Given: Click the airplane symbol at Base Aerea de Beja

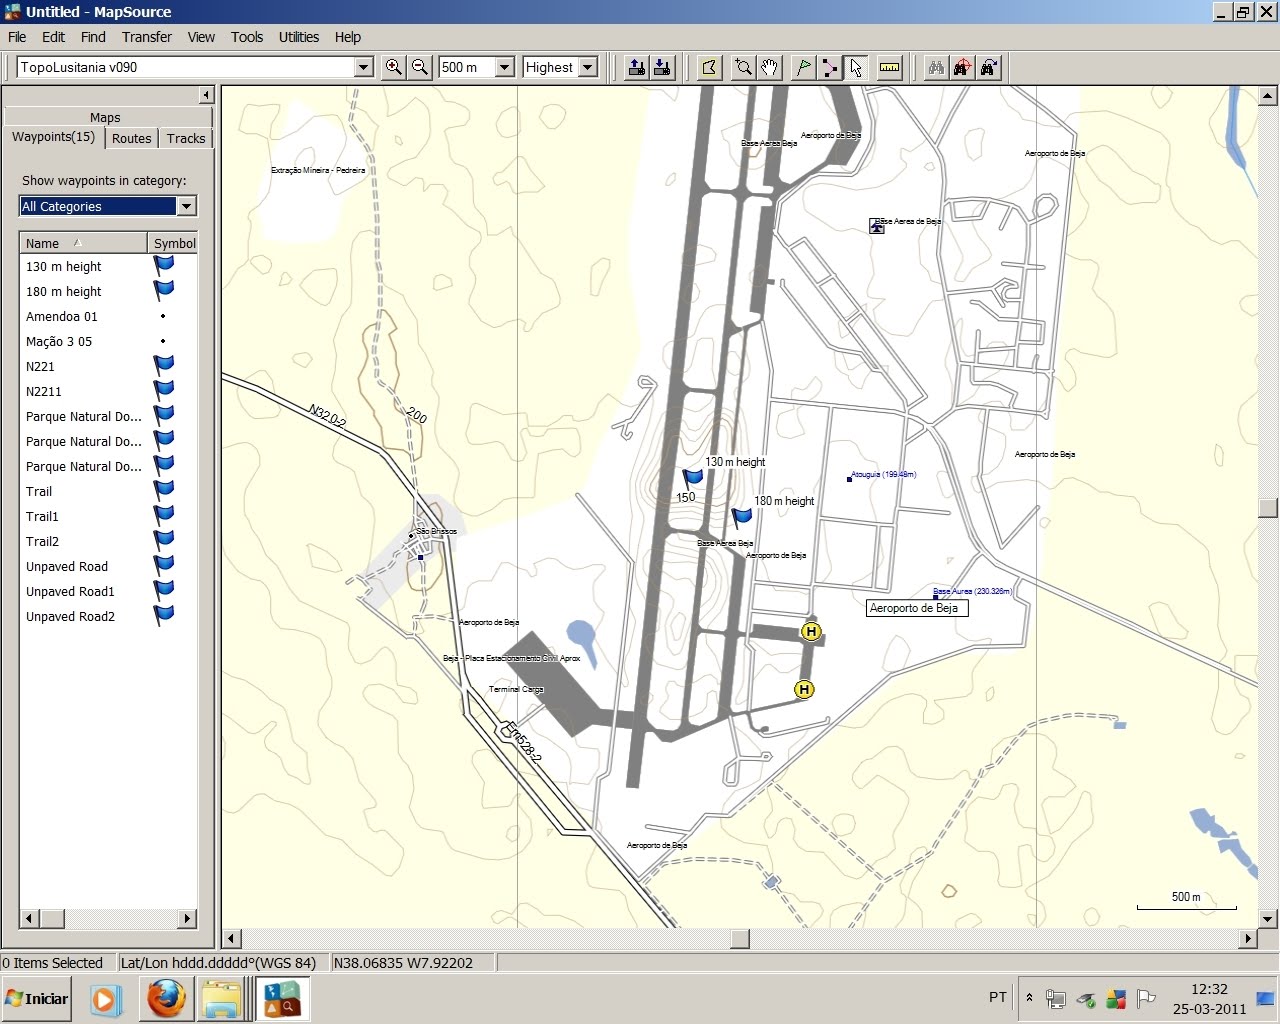Looking at the screenshot, I should 877,226.
